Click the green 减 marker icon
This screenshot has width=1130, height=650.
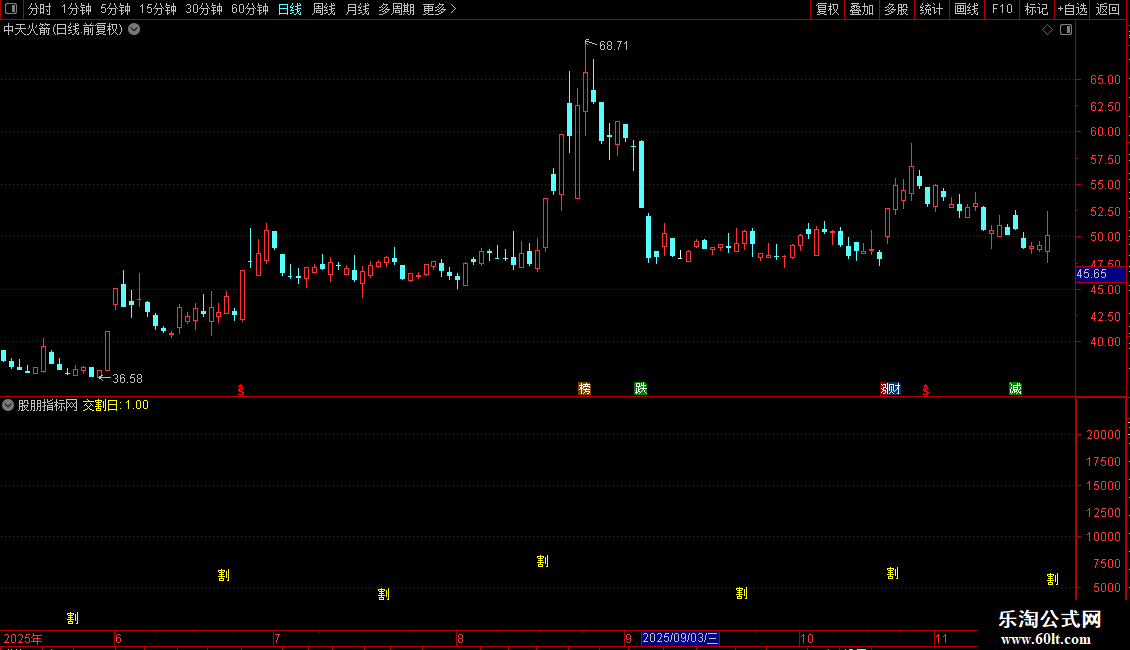click(x=1015, y=389)
